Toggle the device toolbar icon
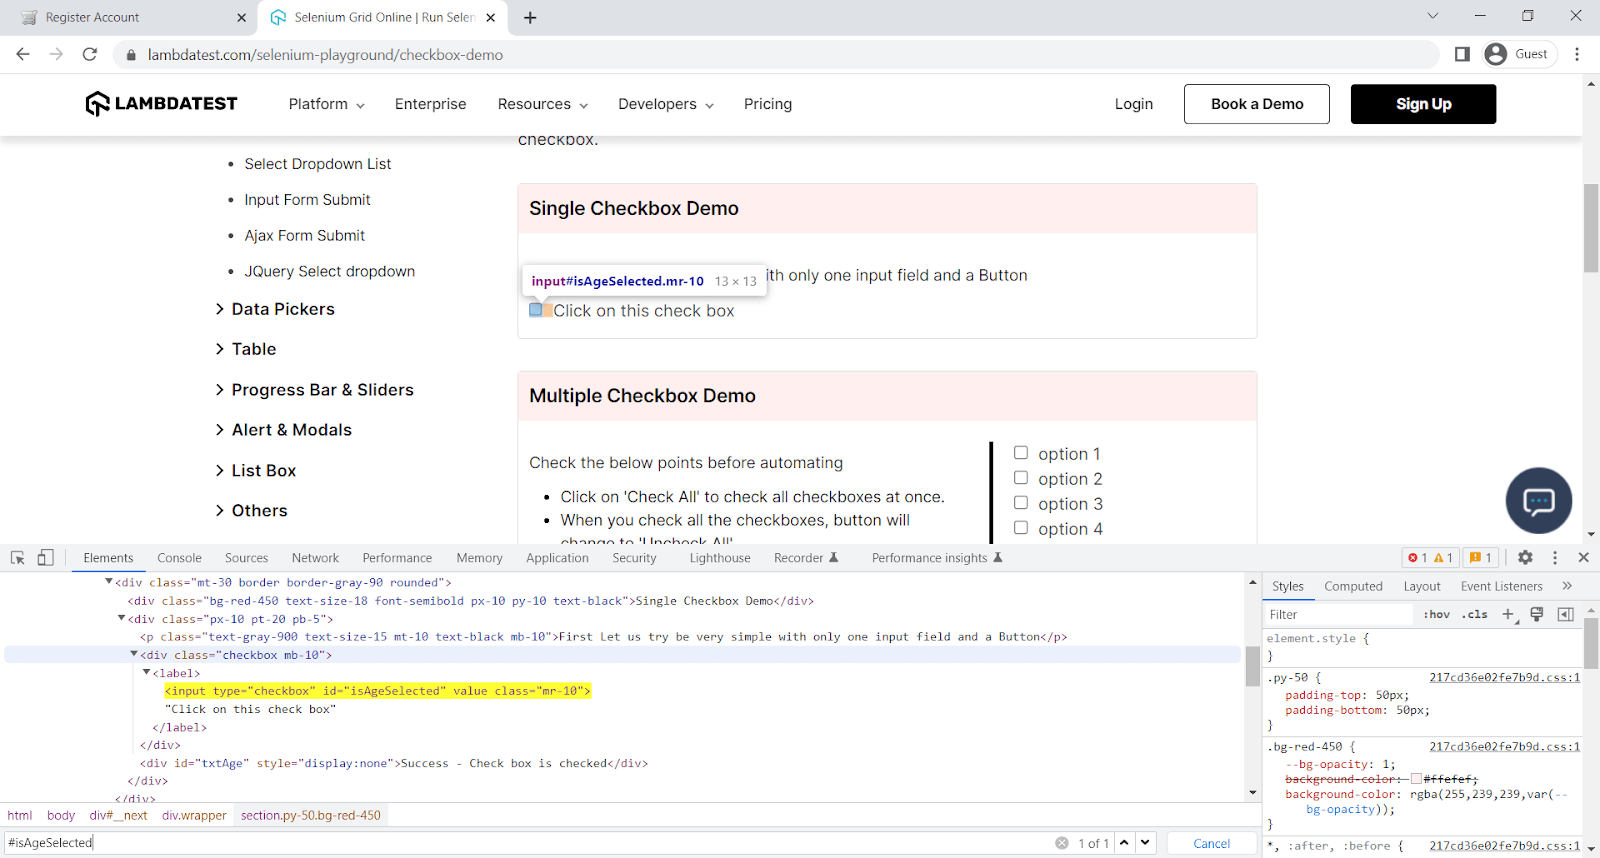The image size is (1600, 858). [45, 558]
